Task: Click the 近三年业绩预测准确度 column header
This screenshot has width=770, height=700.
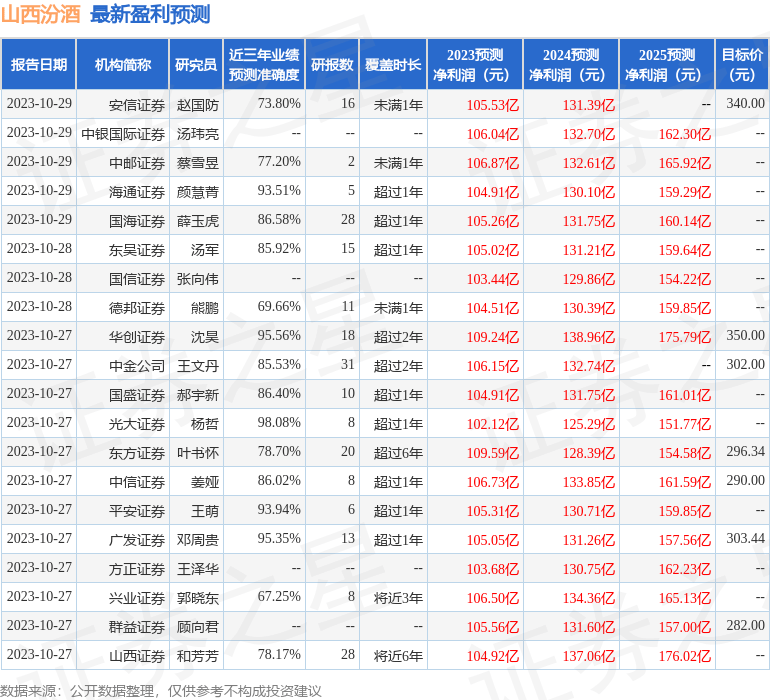Action: pyautogui.click(x=264, y=64)
